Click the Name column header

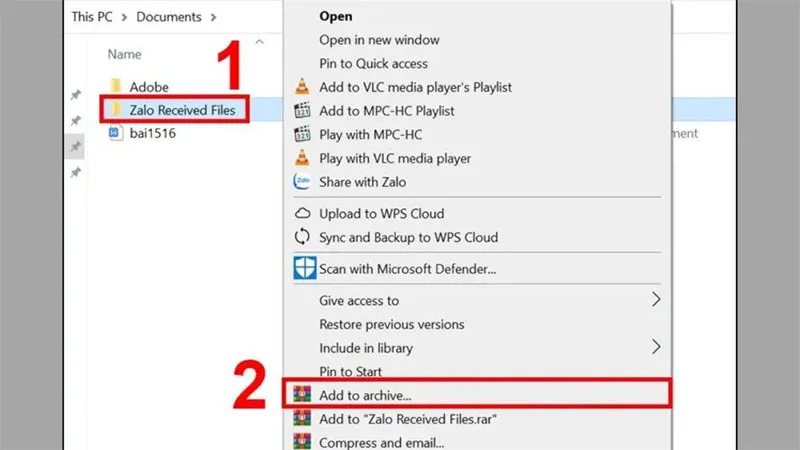coord(124,54)
